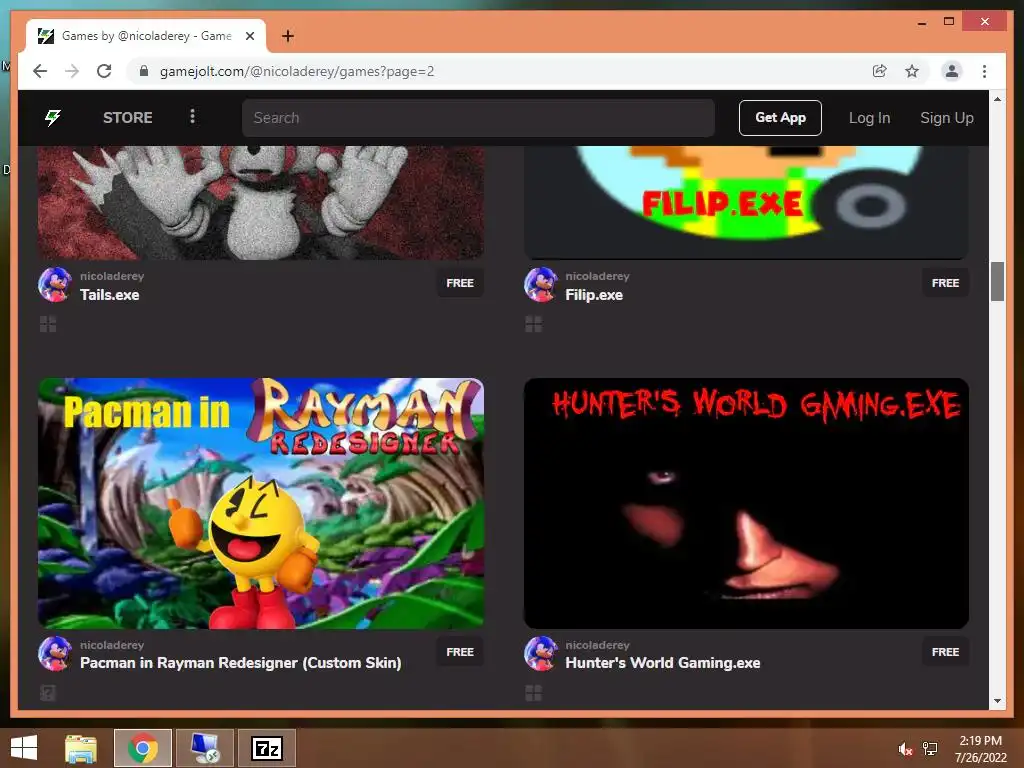Open the Windows Start menu
The height and width of the screenshot is (768, 1024).
pos(24,748)
